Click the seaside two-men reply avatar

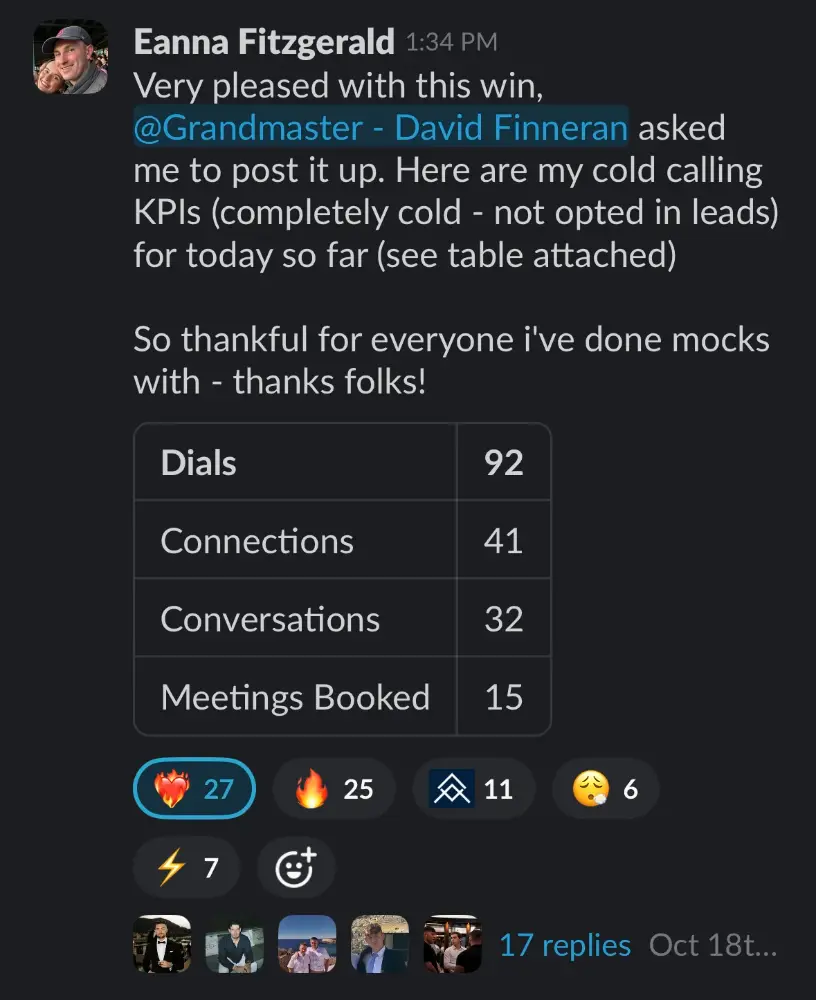307,944
